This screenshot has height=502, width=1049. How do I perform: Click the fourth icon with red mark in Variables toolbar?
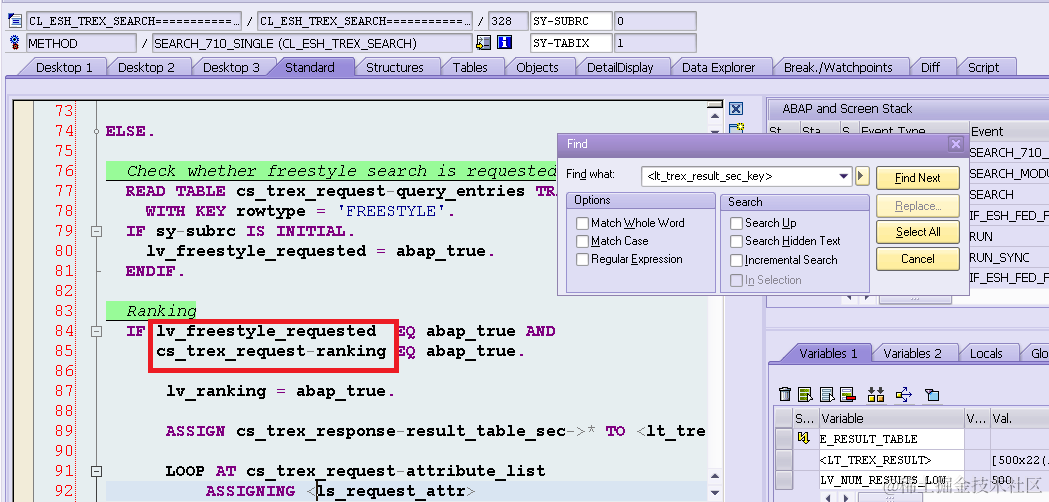(x=848, y=394)
